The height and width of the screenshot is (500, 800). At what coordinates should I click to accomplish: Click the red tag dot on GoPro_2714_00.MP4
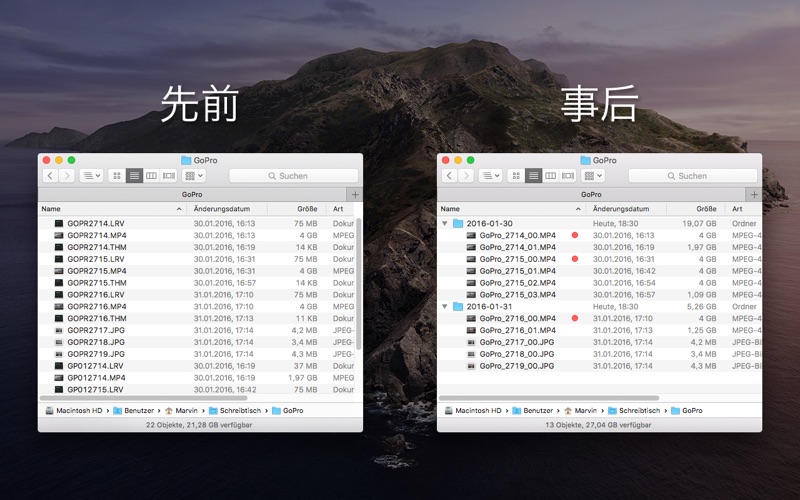[x=575, y=235]
